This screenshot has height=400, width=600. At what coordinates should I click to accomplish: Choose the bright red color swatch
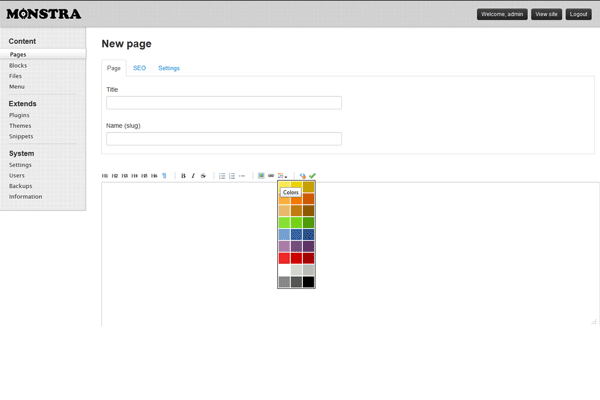point(285,258)
